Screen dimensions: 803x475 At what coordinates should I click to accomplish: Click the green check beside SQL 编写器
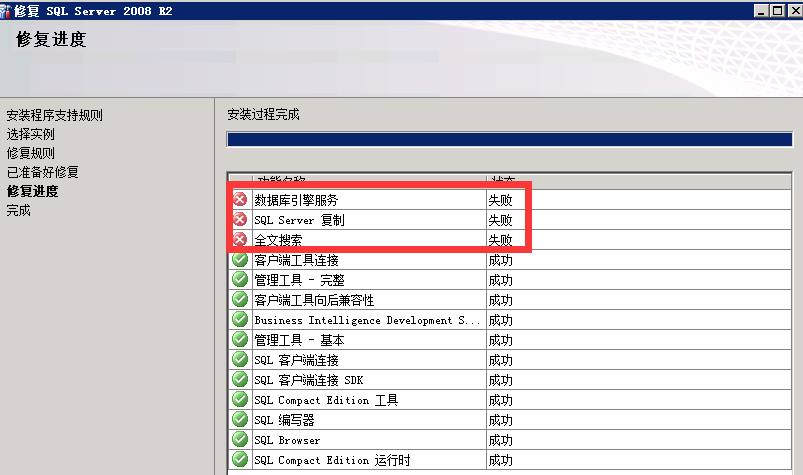click(x=240, y=419)
